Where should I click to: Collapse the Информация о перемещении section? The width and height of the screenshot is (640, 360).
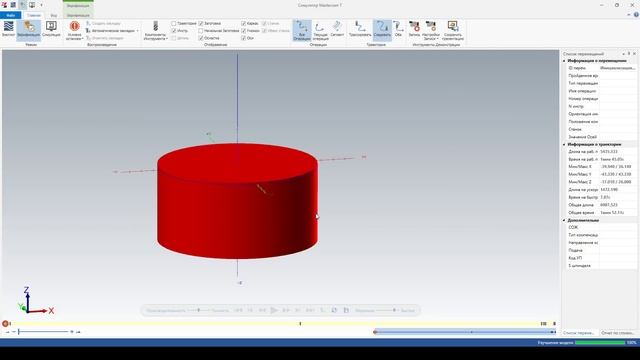coord(564,61)
